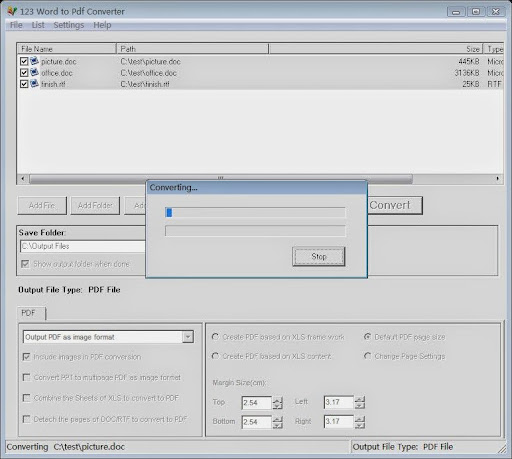Image resolution: width=512 pixels, height=459 pixels.
Task: Select Change Page Settings option
Action: click(x=367, y=356)
